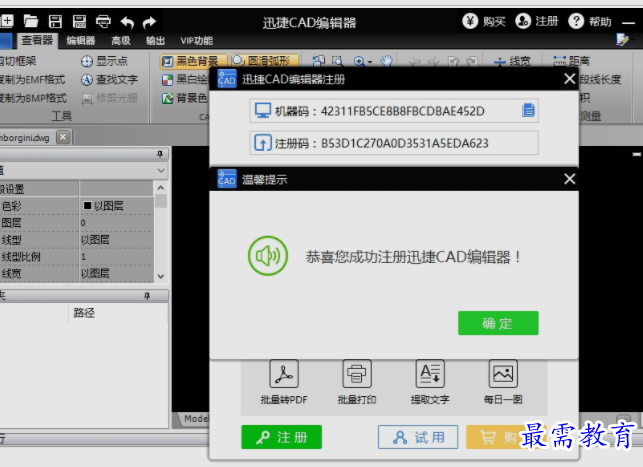643x467 pixels.
Task: Open the 高级 ribbon tab
Action: [121, 41]
